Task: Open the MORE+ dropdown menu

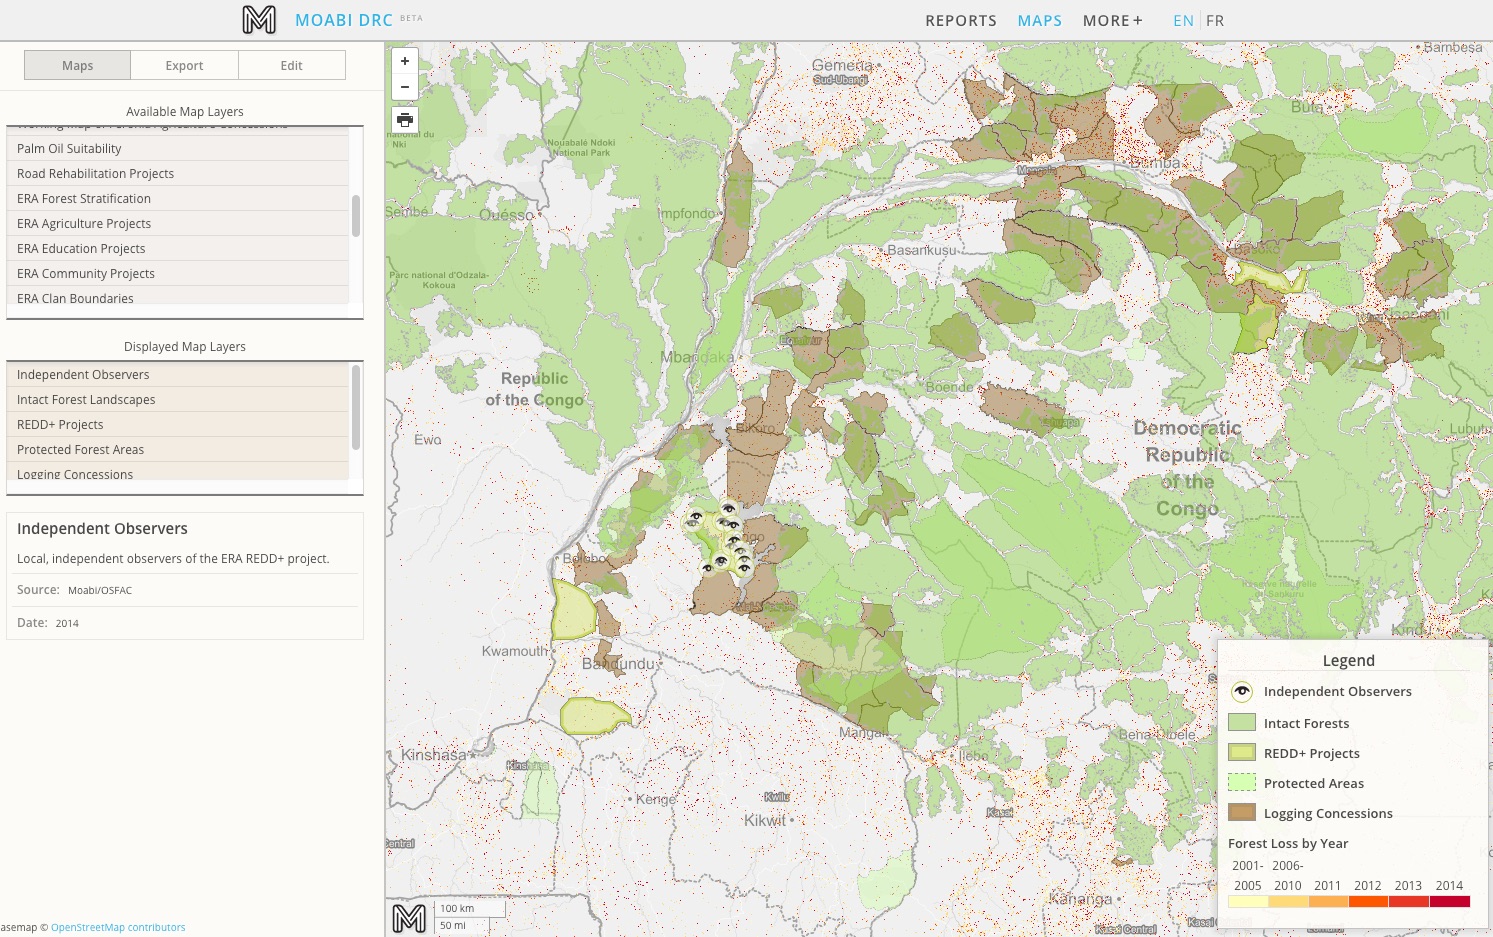Action: (x=1112, y=21)
